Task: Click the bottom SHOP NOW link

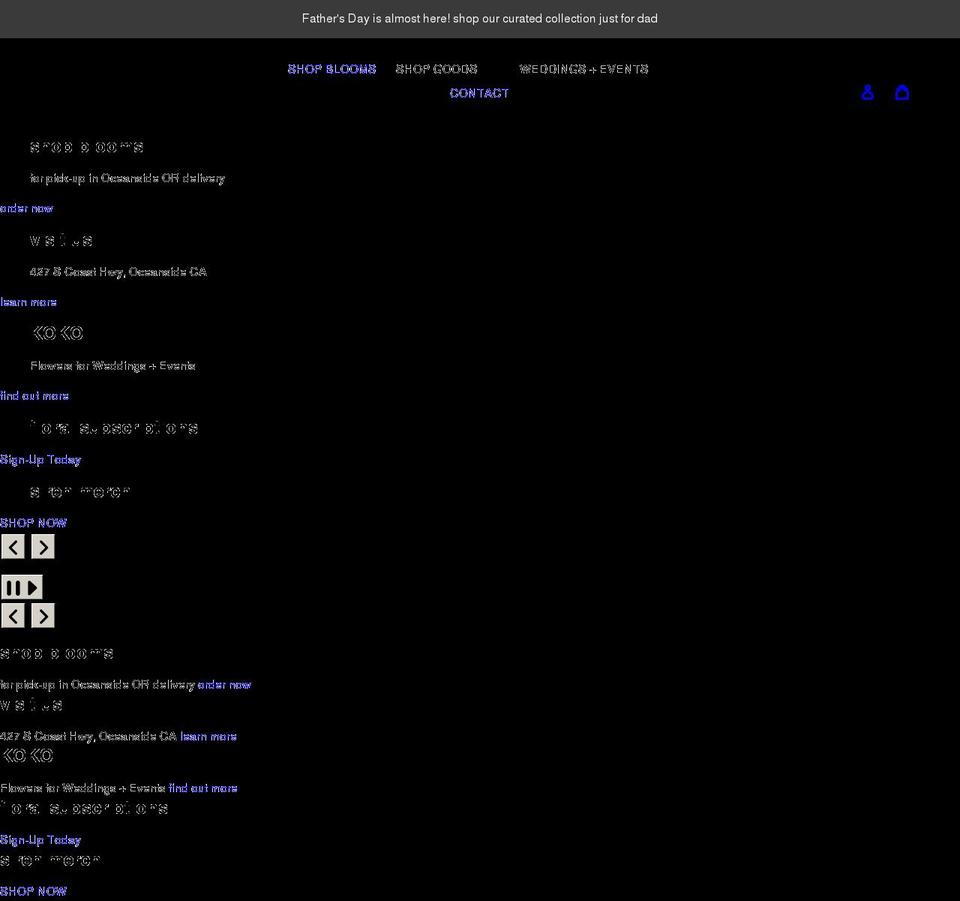Action: pos(33,890)
